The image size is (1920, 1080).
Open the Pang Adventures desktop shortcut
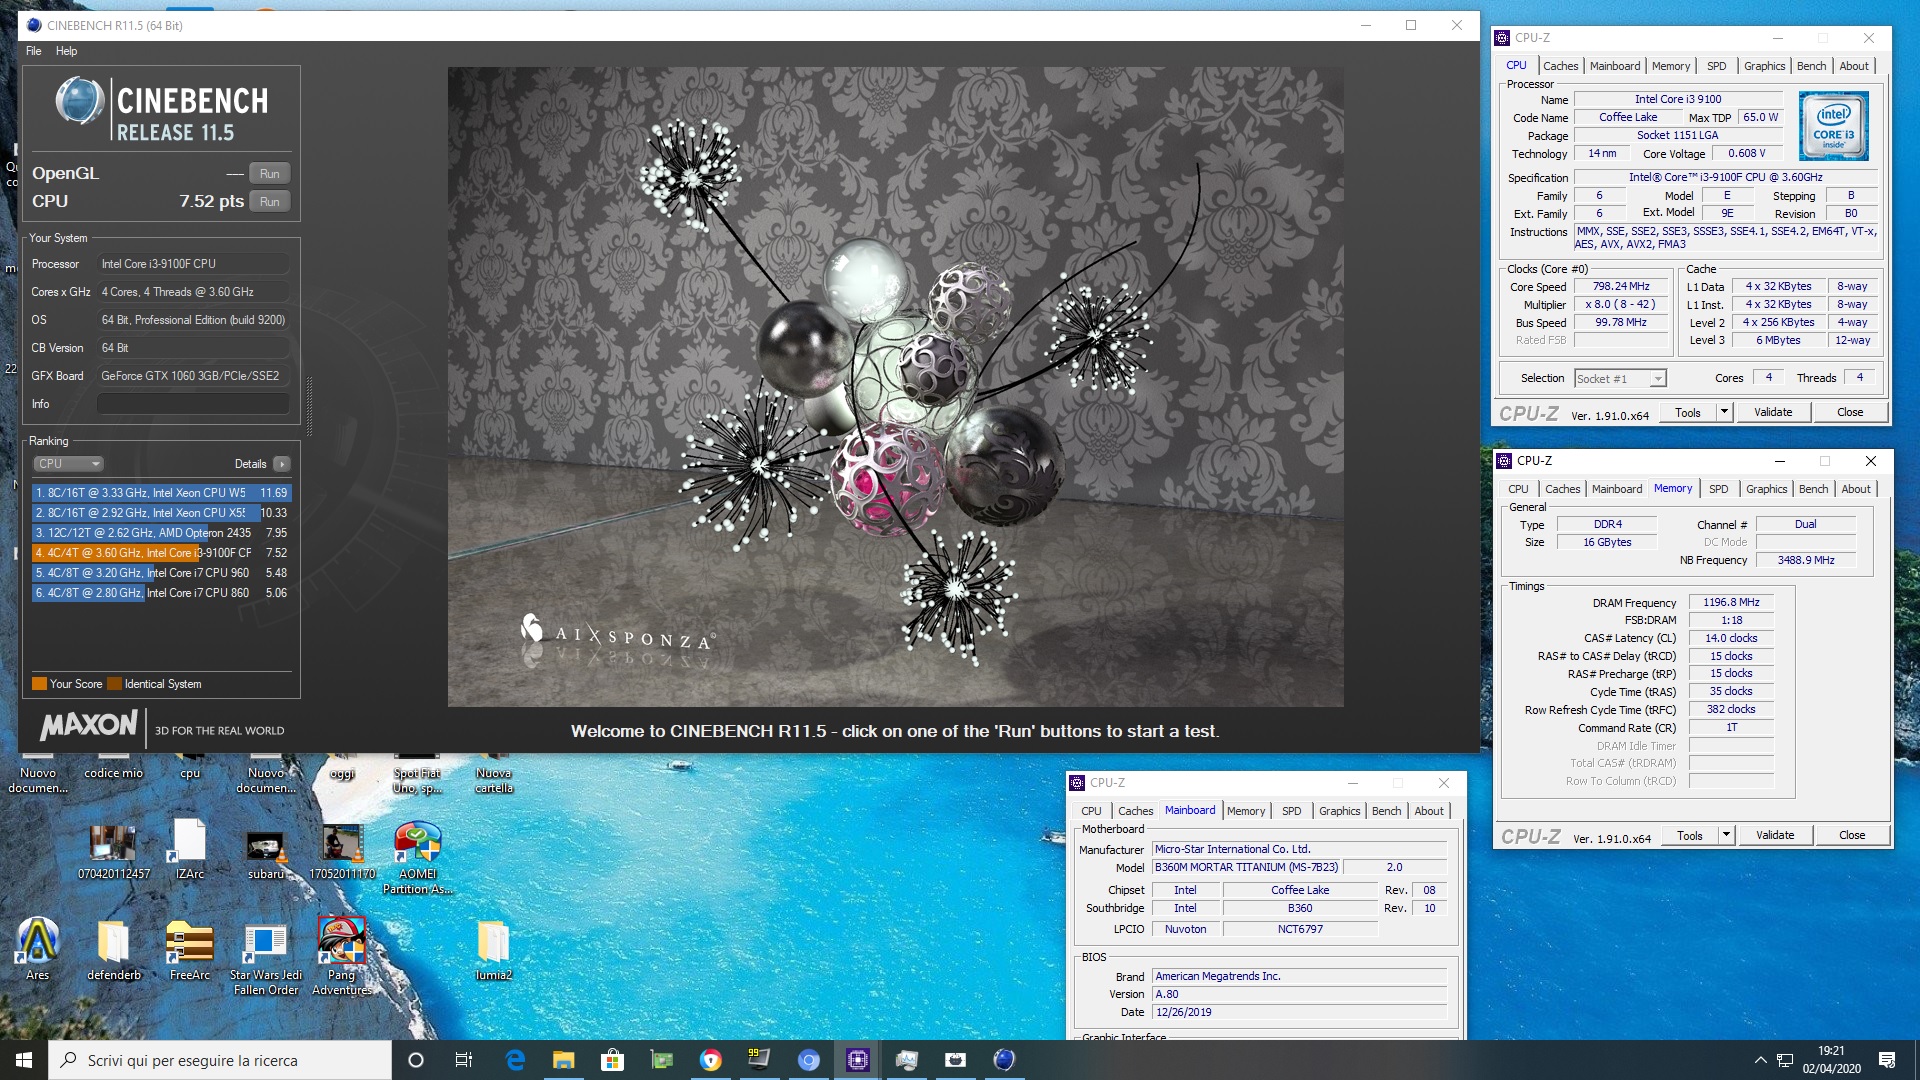[x=341, y=957]
